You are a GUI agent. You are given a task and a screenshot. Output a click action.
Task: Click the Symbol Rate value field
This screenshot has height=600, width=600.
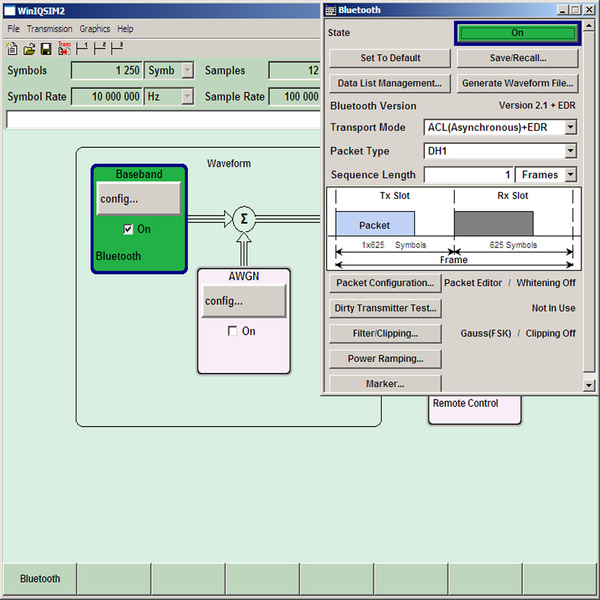tap(106, 96)
